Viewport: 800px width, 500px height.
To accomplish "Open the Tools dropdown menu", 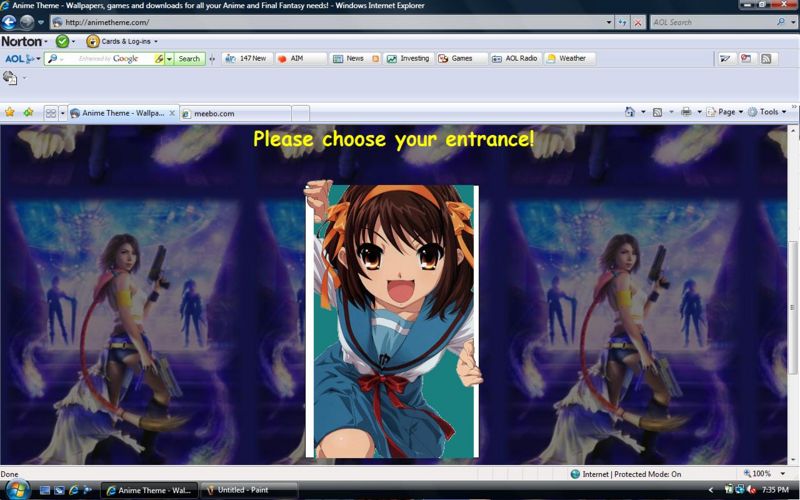I will click(769, 112).
